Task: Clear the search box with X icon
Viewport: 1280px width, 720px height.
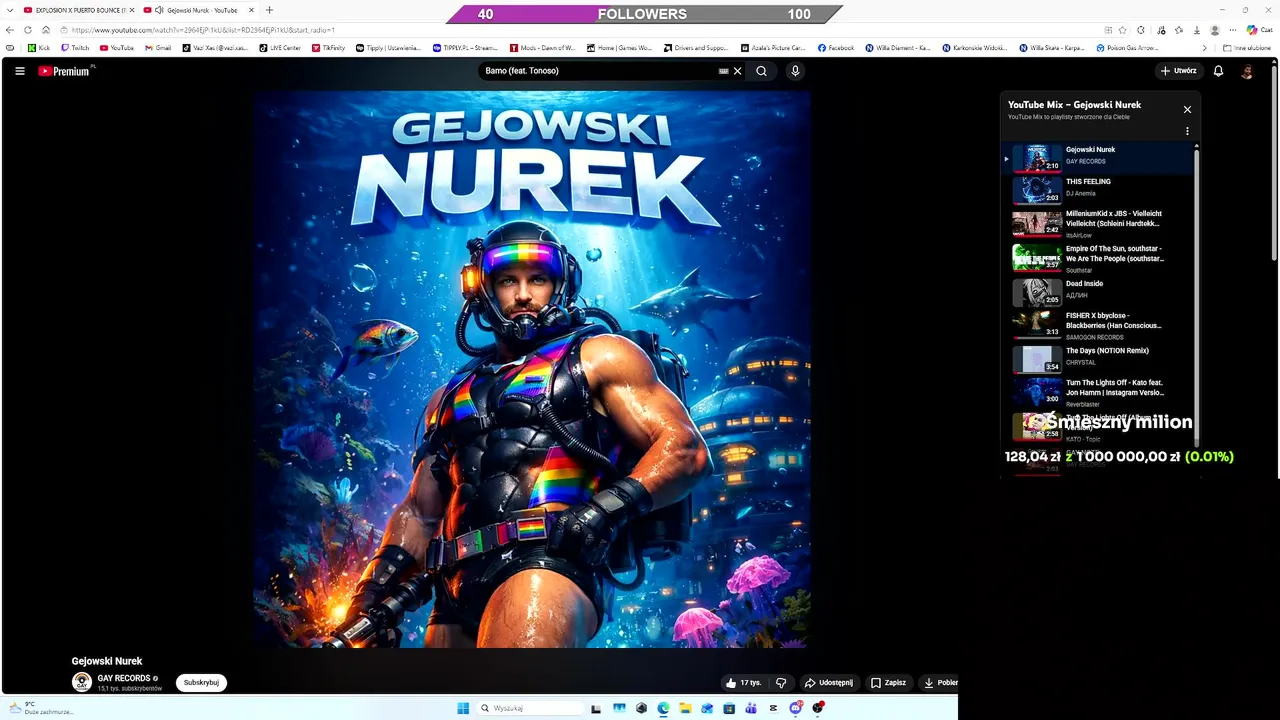Action: [738, 71]
